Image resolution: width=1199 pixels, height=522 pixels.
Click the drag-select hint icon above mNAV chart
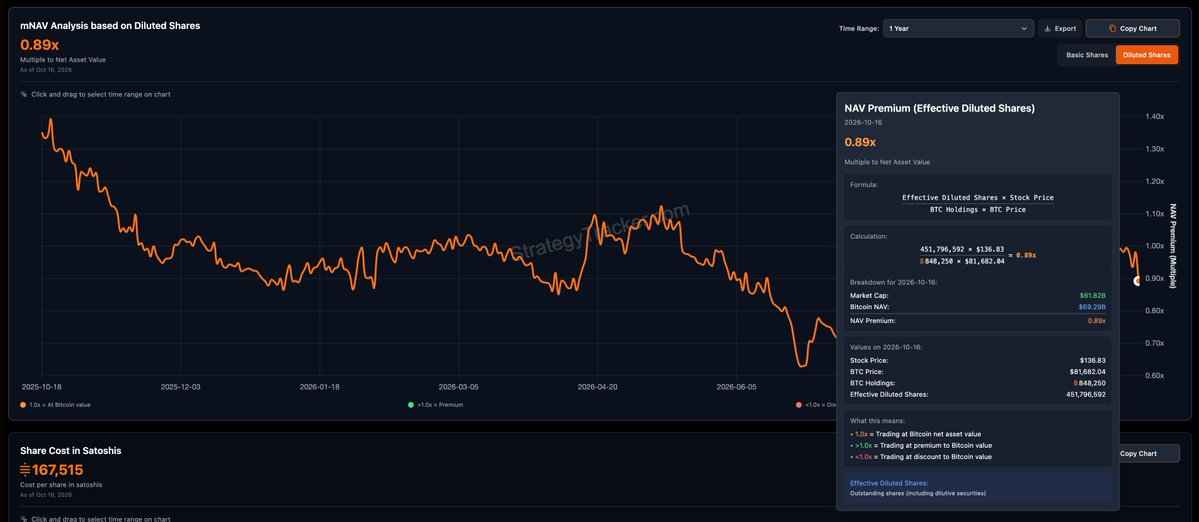click(x=24, y=95)
